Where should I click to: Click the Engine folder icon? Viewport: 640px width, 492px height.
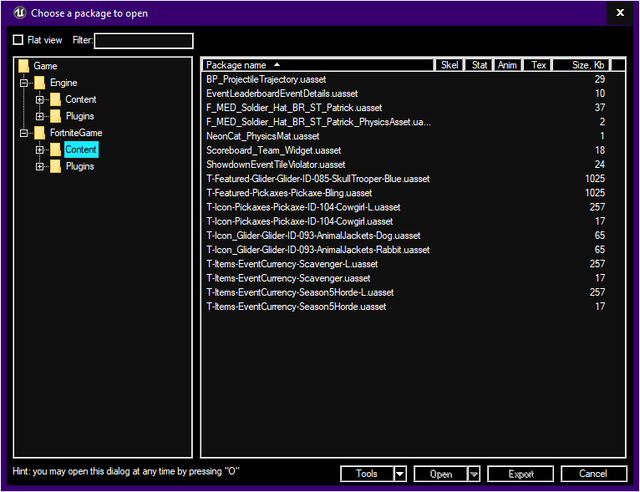click(x=40, y=82)
